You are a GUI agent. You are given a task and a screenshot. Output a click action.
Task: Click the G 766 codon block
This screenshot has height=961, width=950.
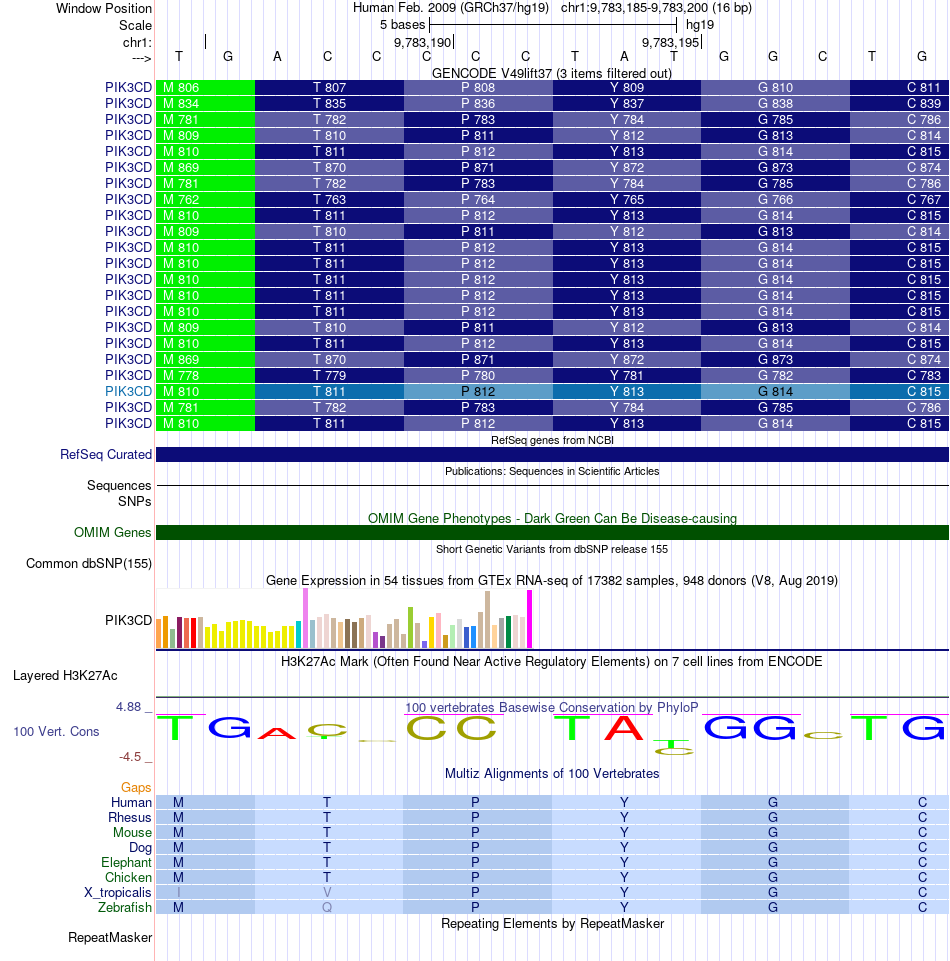775,199
